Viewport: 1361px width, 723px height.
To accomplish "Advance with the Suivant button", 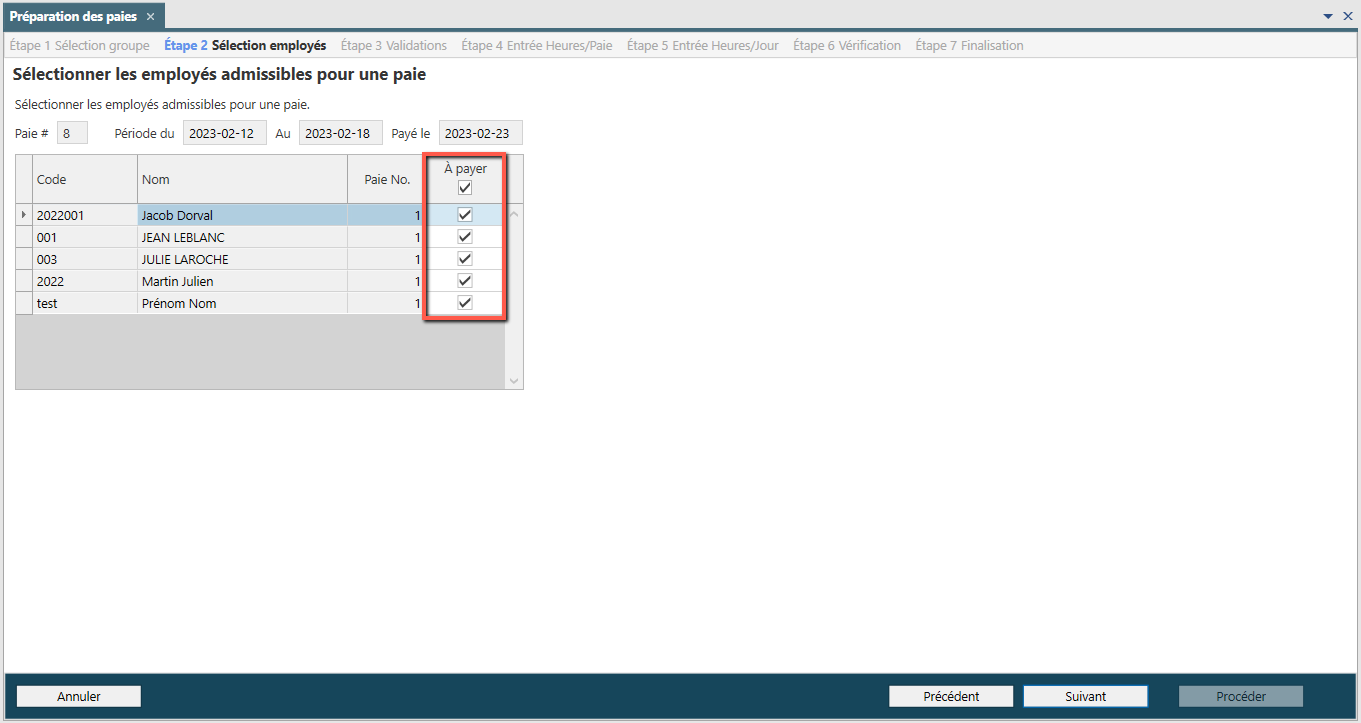I will (x=1086, y=696).
